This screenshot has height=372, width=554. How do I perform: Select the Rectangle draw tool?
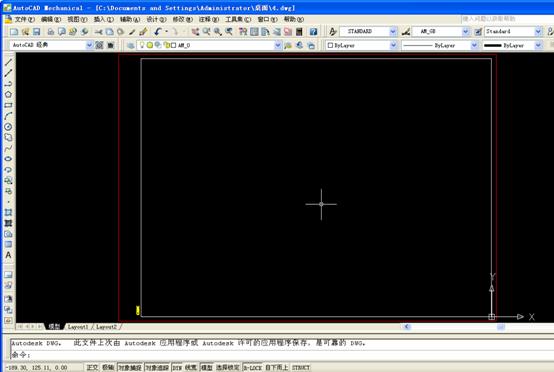pos(8,105)
